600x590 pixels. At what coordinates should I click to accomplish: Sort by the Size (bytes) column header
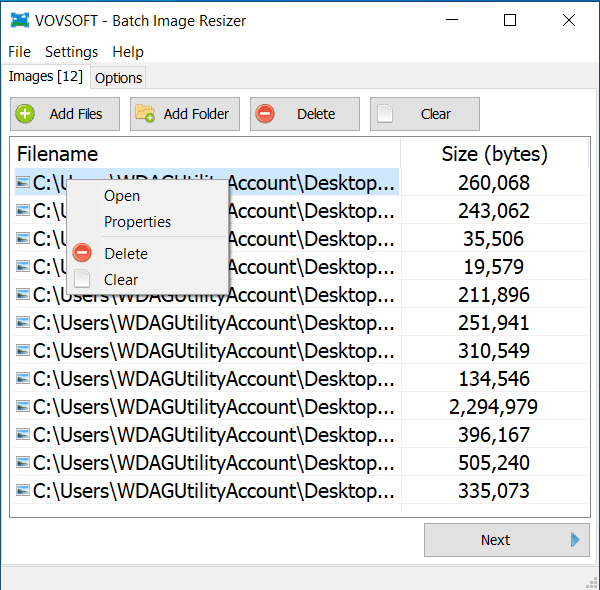tap(494, 154)
